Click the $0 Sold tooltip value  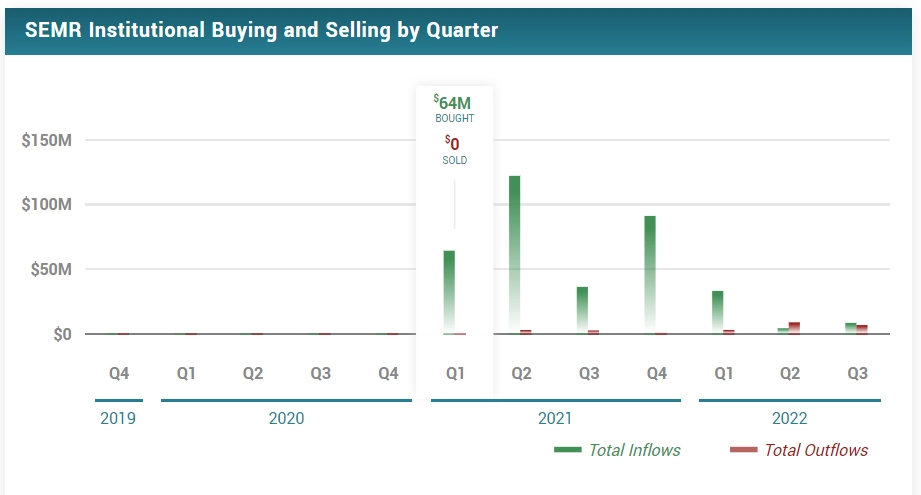[x=454, y=144]
